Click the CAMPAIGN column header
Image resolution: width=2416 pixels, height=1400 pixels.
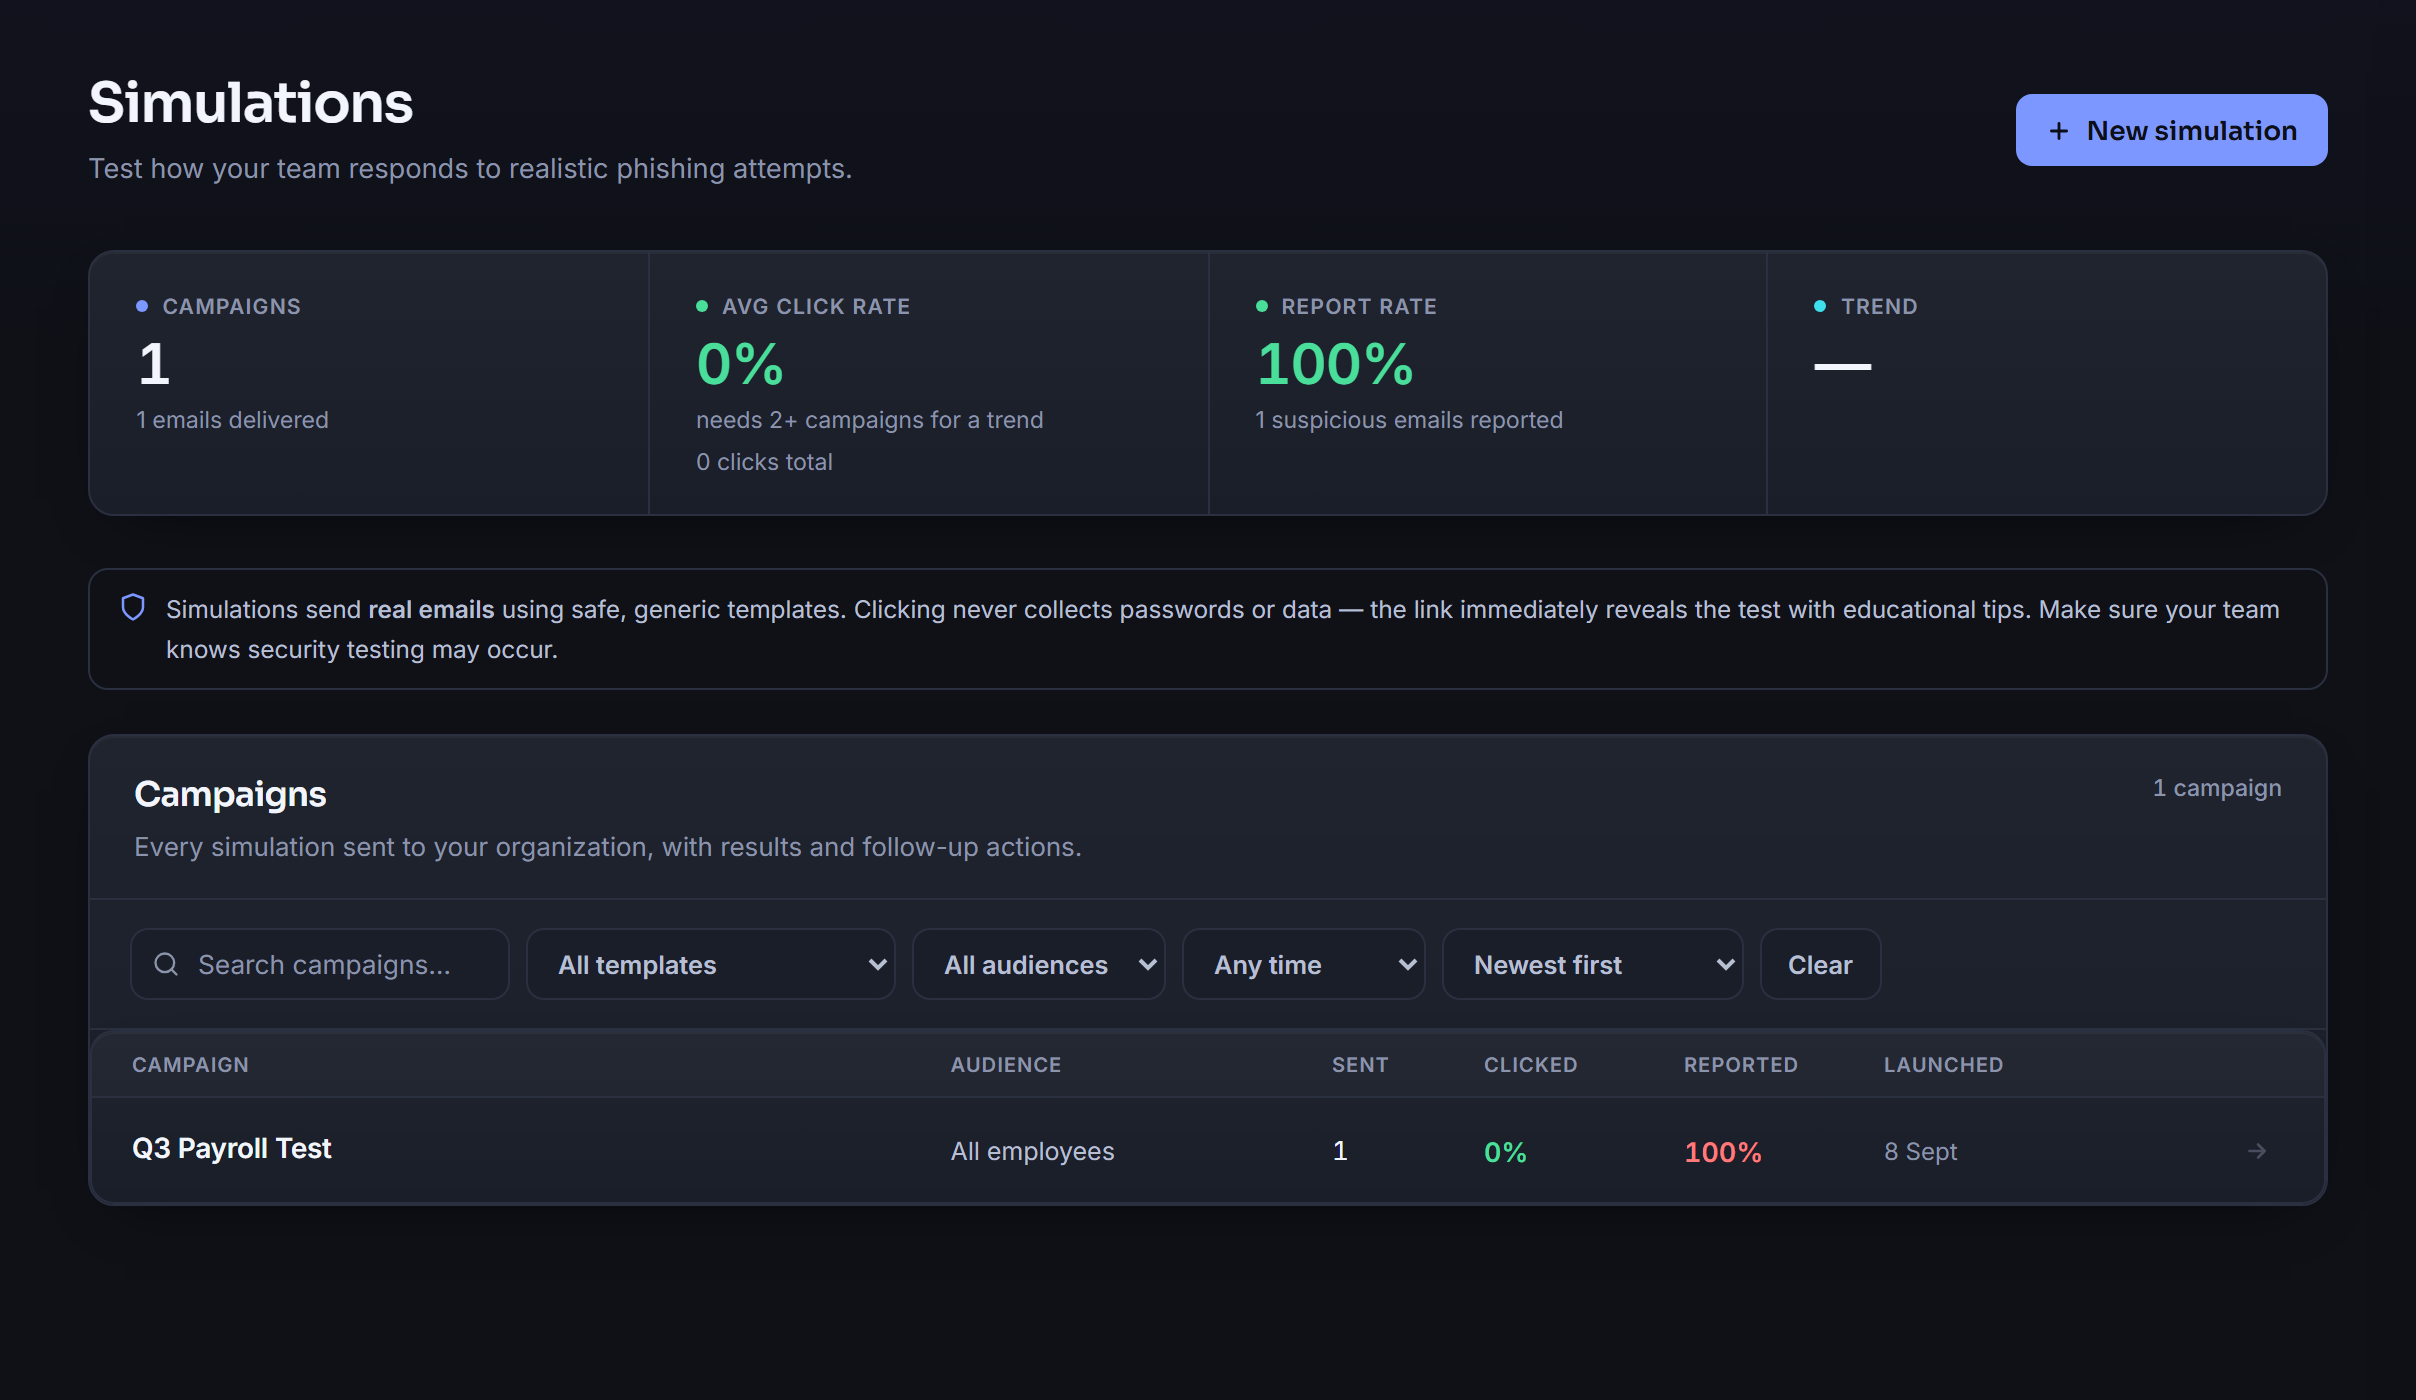point(190,1065)
